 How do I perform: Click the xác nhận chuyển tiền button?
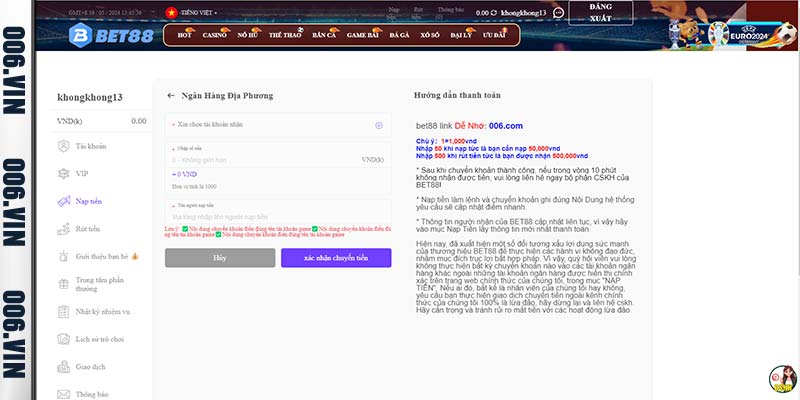[336, 258]
